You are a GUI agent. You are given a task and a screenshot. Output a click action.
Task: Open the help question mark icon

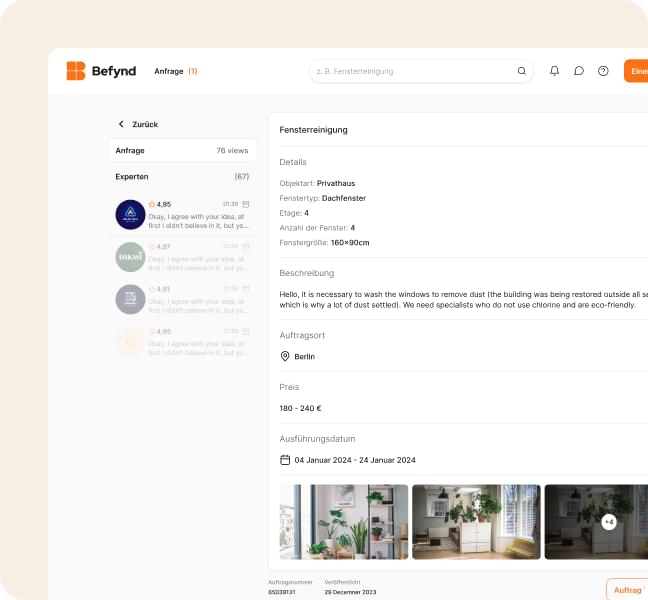tap(603, 71)
